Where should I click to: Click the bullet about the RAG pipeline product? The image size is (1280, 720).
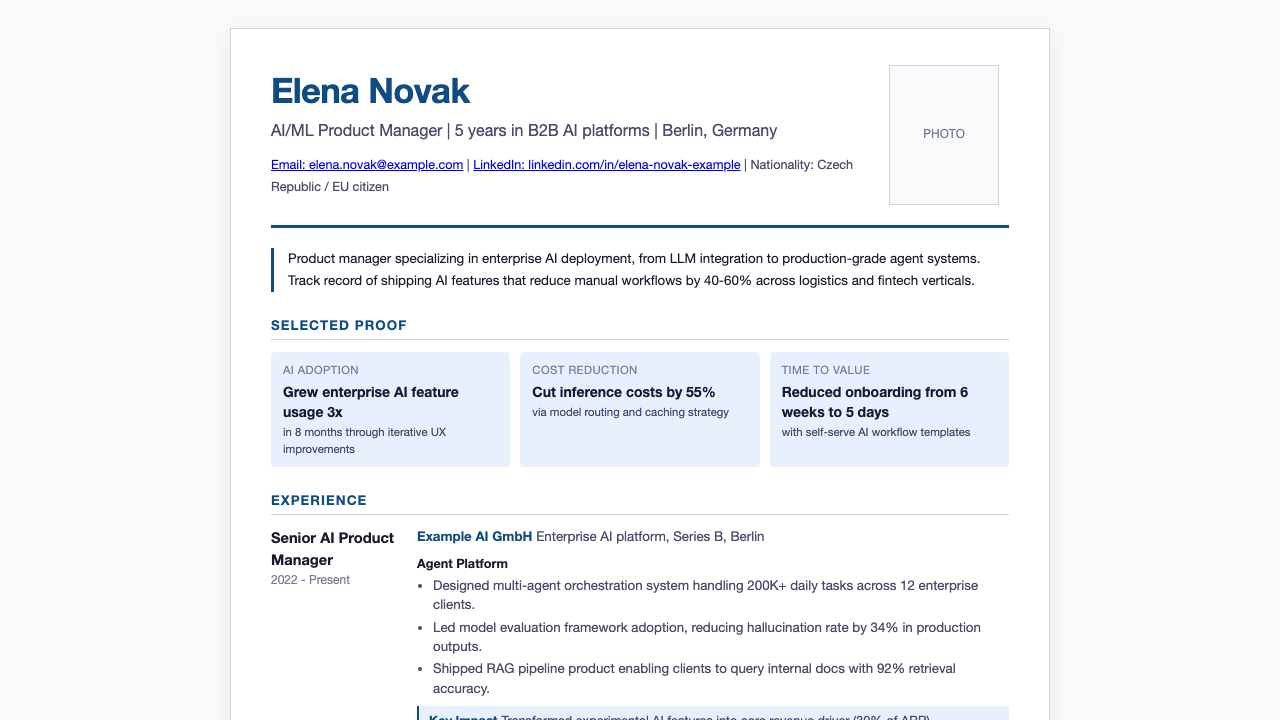click(695, 678)
